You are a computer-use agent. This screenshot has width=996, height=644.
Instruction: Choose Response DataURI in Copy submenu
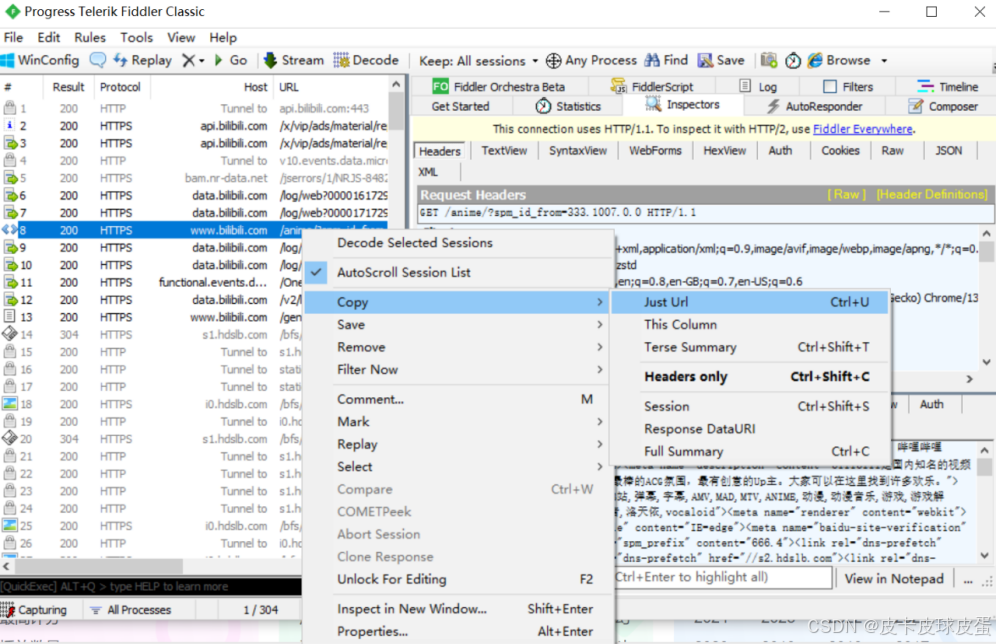750,429
